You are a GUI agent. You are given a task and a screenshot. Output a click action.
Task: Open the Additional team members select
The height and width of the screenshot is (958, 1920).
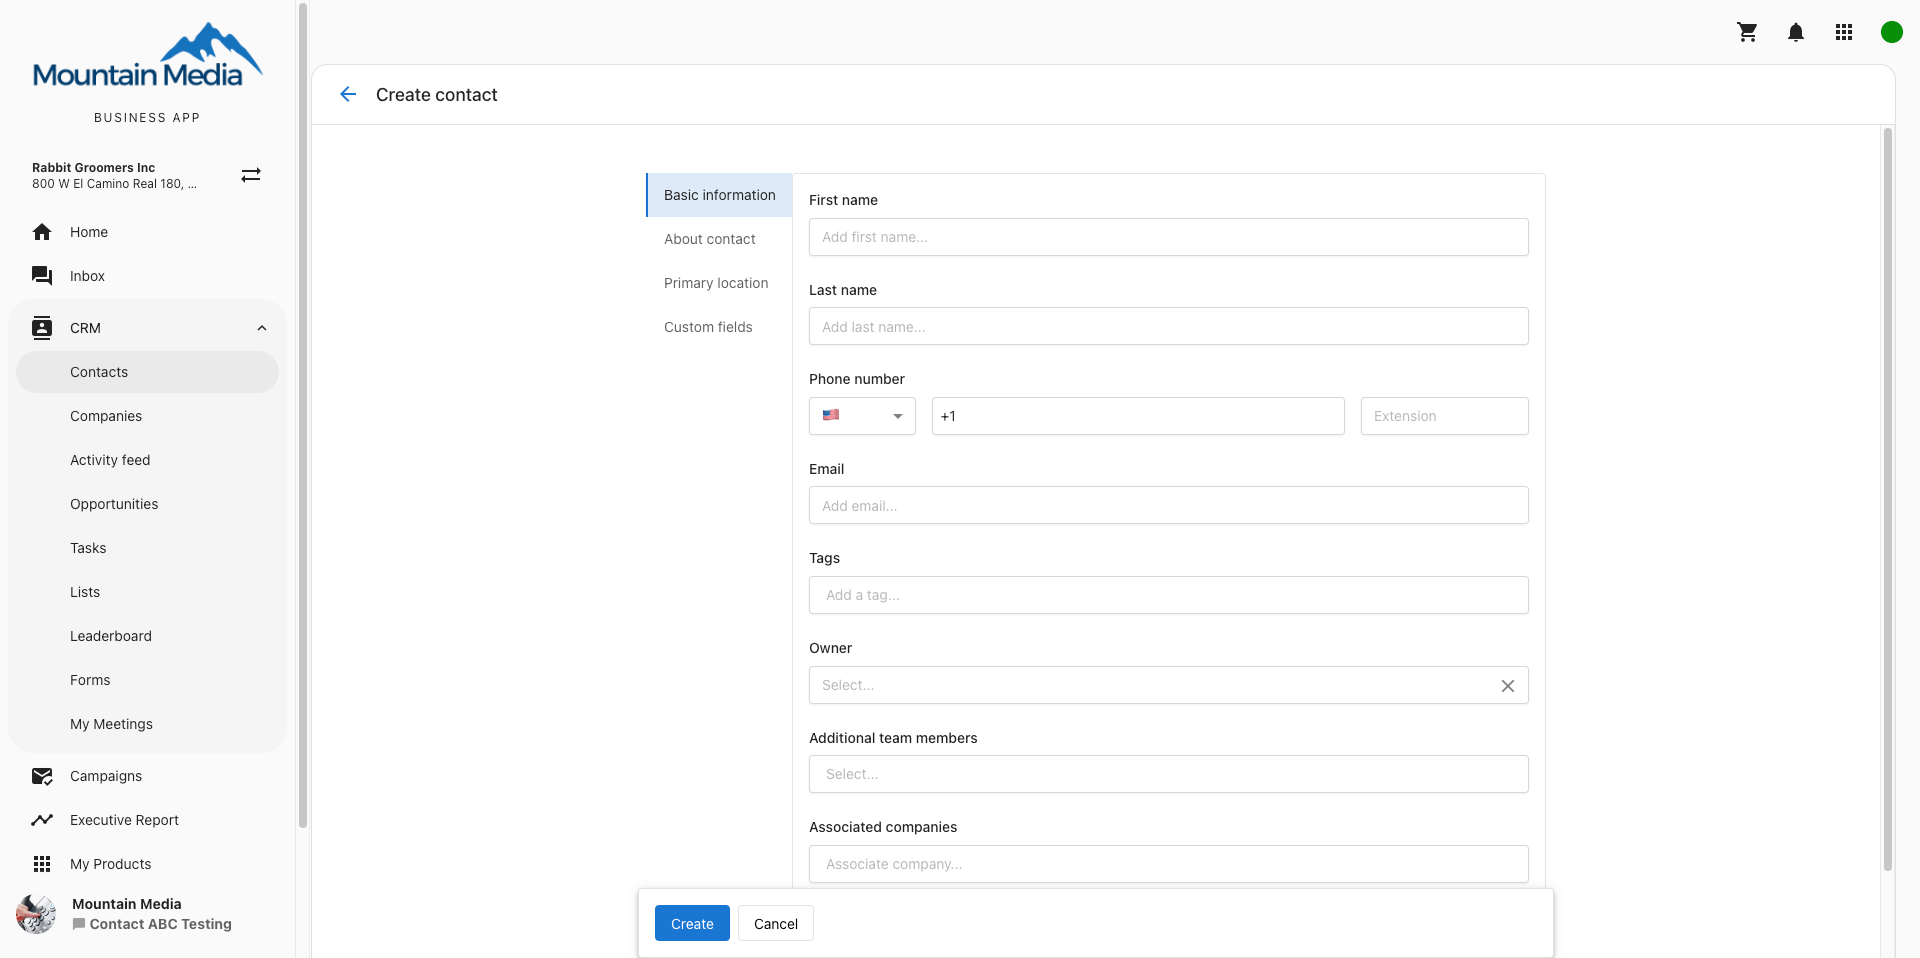pyautogui.click(x=1168, y=774)
